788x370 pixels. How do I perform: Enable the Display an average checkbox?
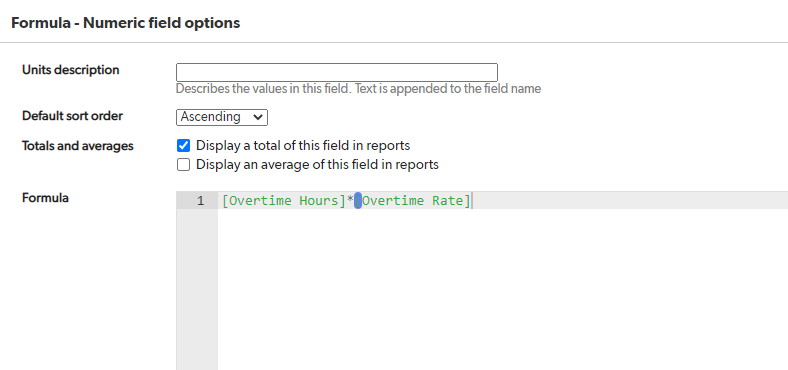(183, 164)
